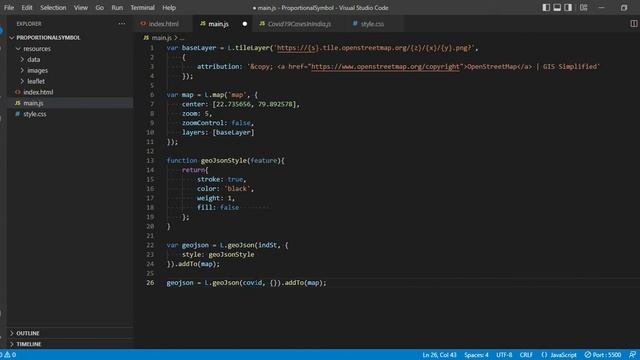Image resolution: width=640 pixels, height=360 pixels.
Task: Expand the OUTLINE section
Action: 28,333
